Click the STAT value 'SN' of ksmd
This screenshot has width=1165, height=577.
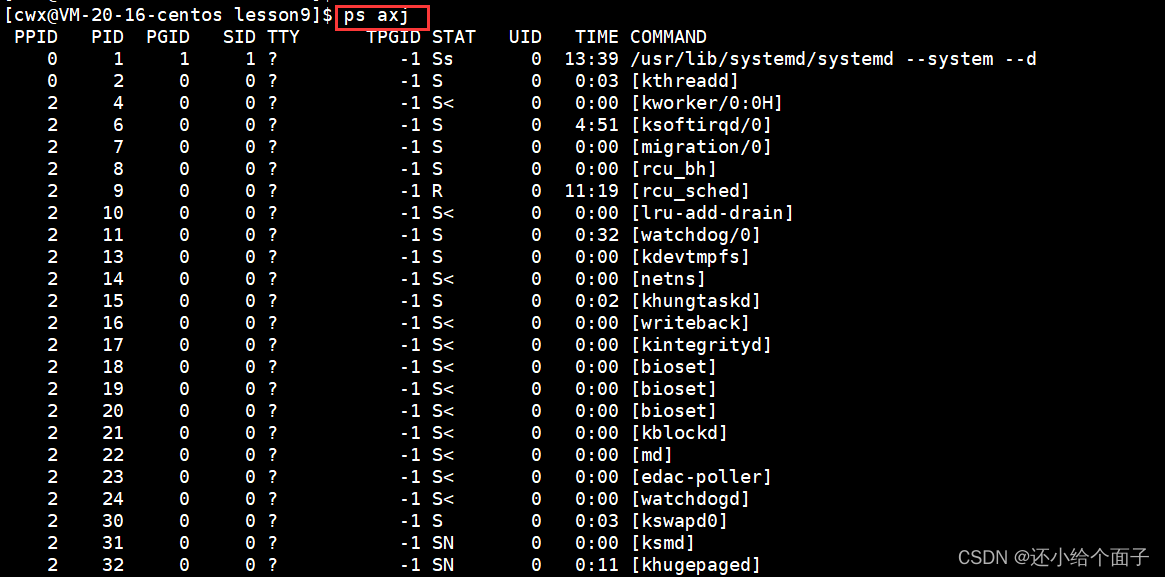(x=443, y=543)
